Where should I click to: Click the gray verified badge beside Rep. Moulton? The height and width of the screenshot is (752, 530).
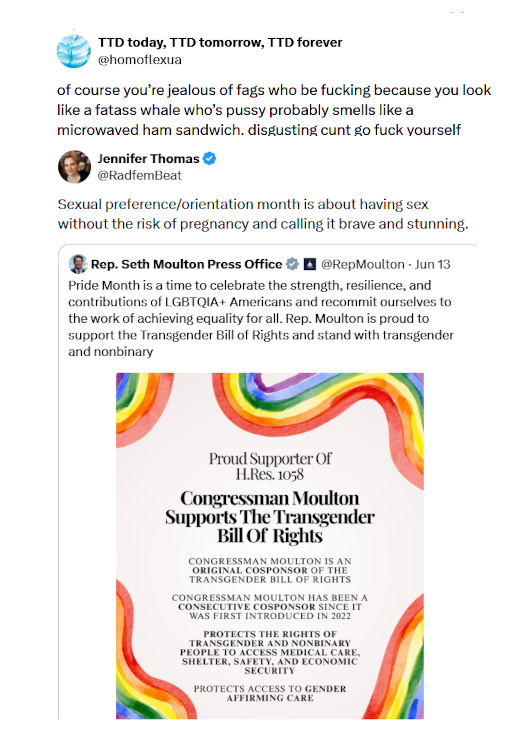coord(292,264)
